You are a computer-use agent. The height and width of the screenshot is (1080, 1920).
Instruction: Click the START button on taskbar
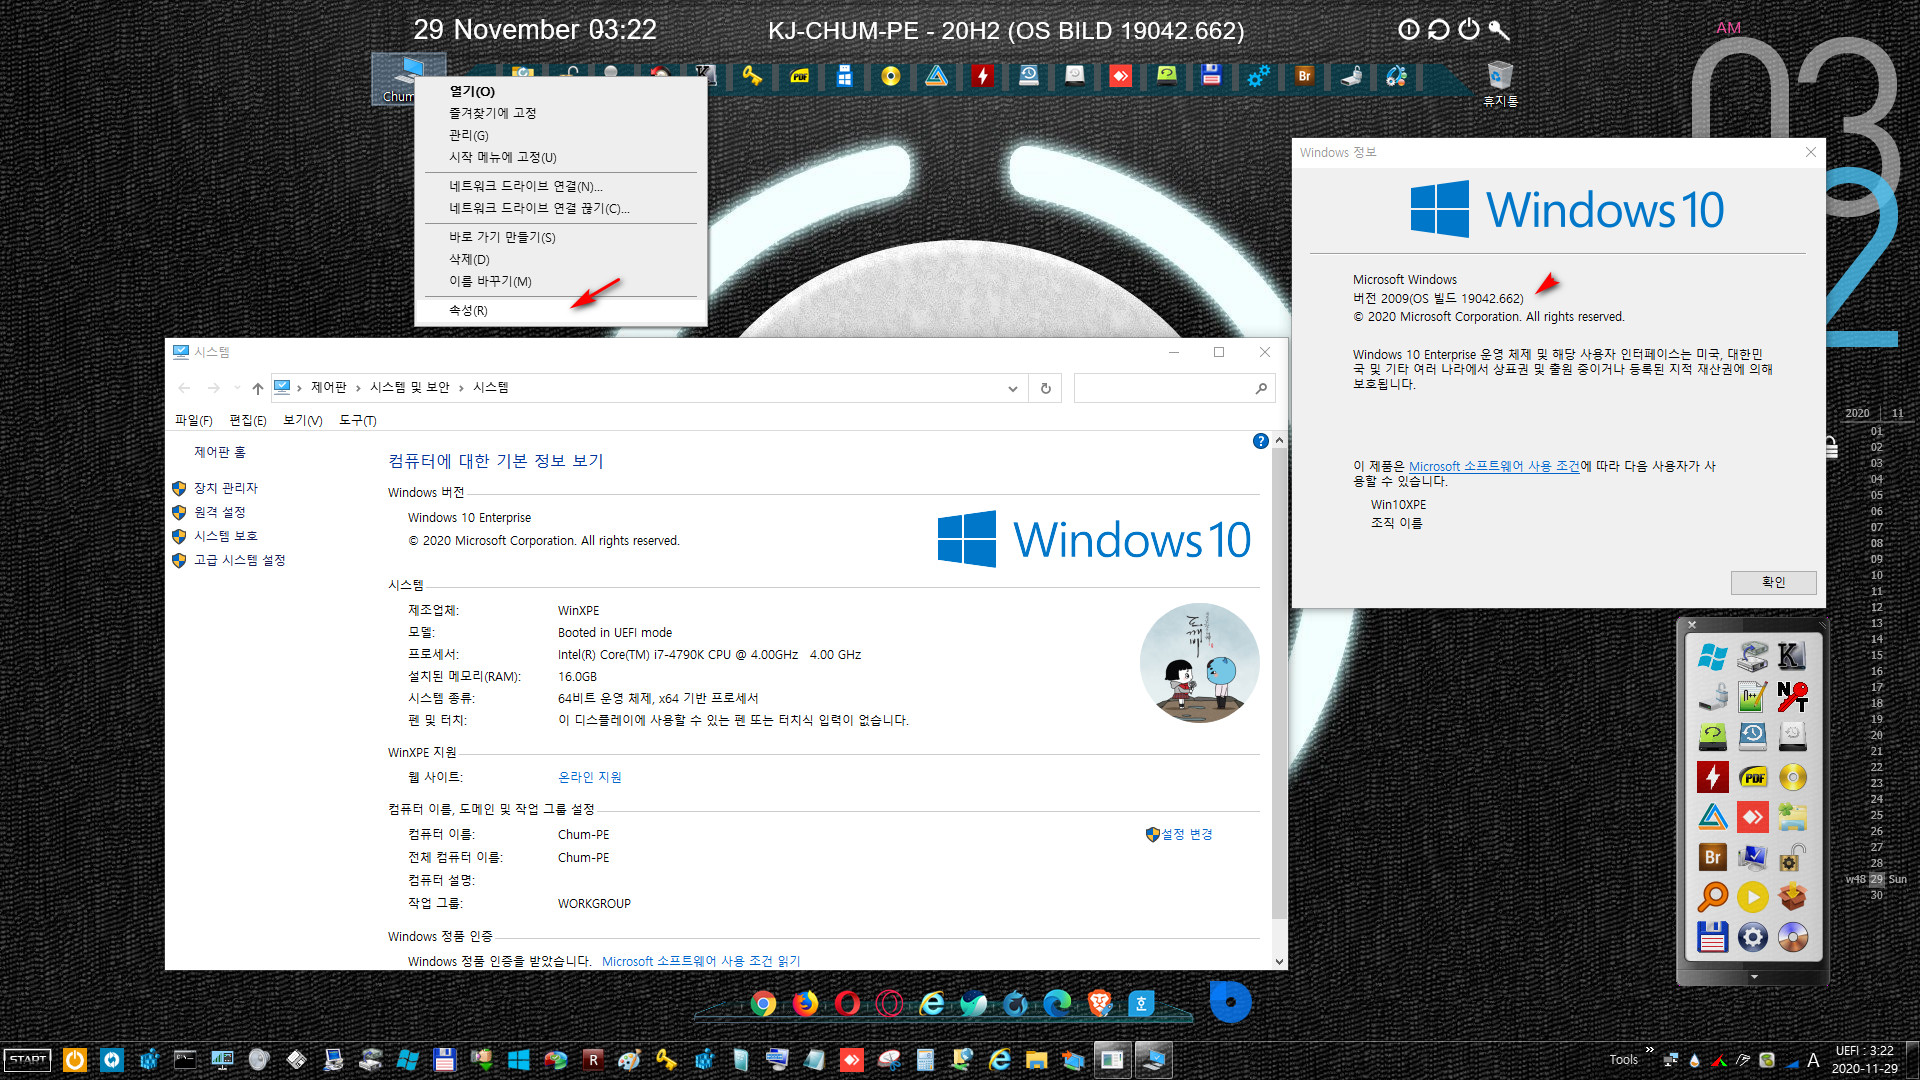tap(28, 1060)
